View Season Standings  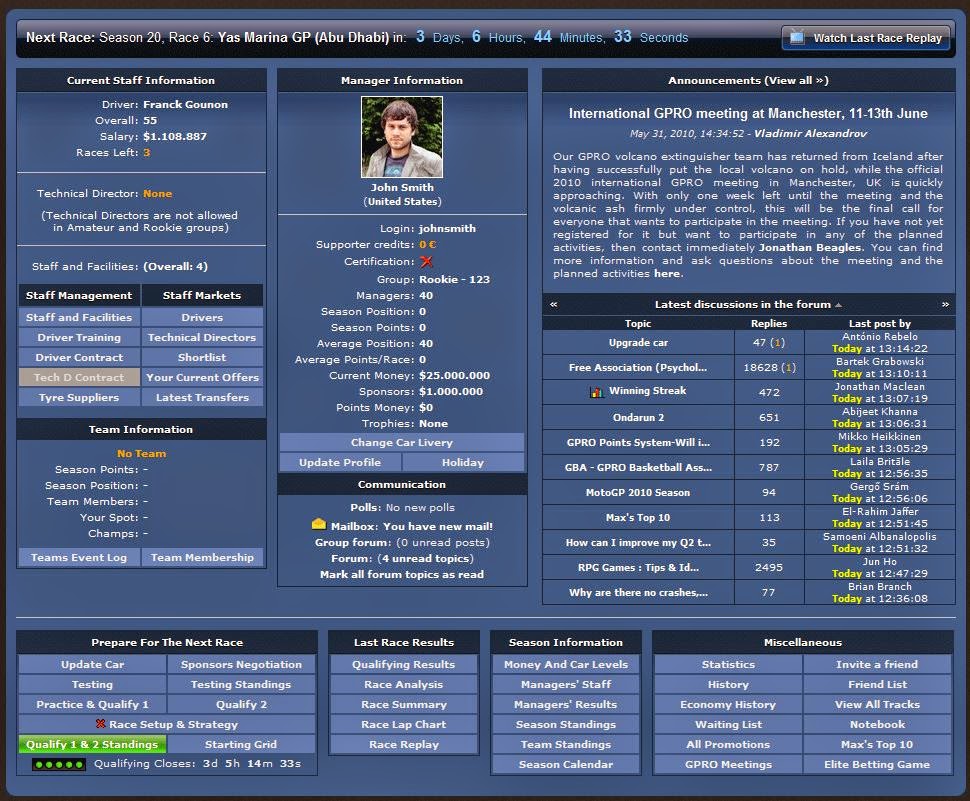tap(566, 724)
